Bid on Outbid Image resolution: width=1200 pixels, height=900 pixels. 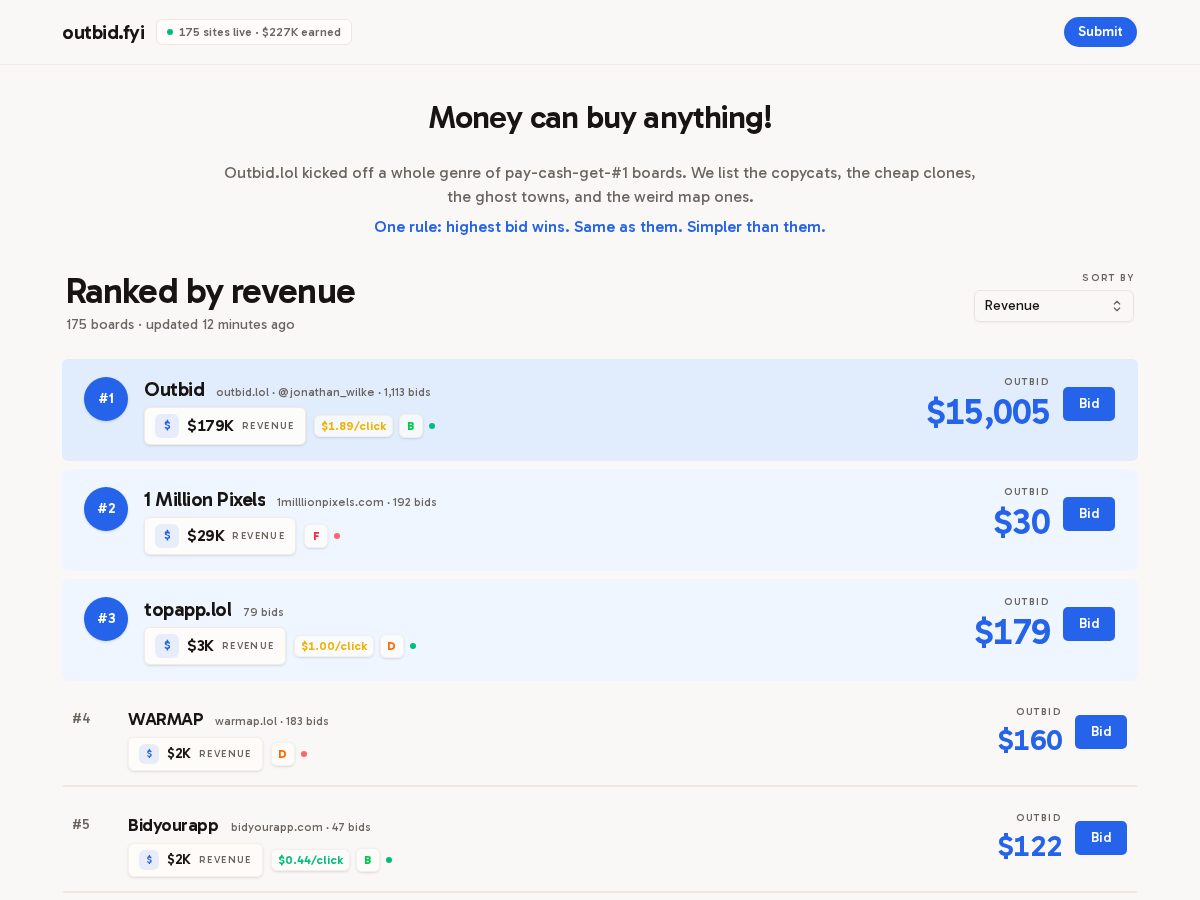[x=1089, y=404]
